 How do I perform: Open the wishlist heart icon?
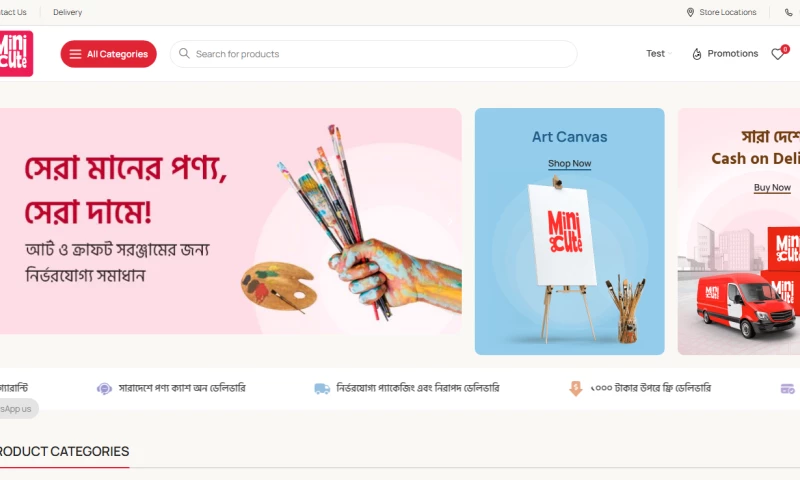[x=779, y=53]
